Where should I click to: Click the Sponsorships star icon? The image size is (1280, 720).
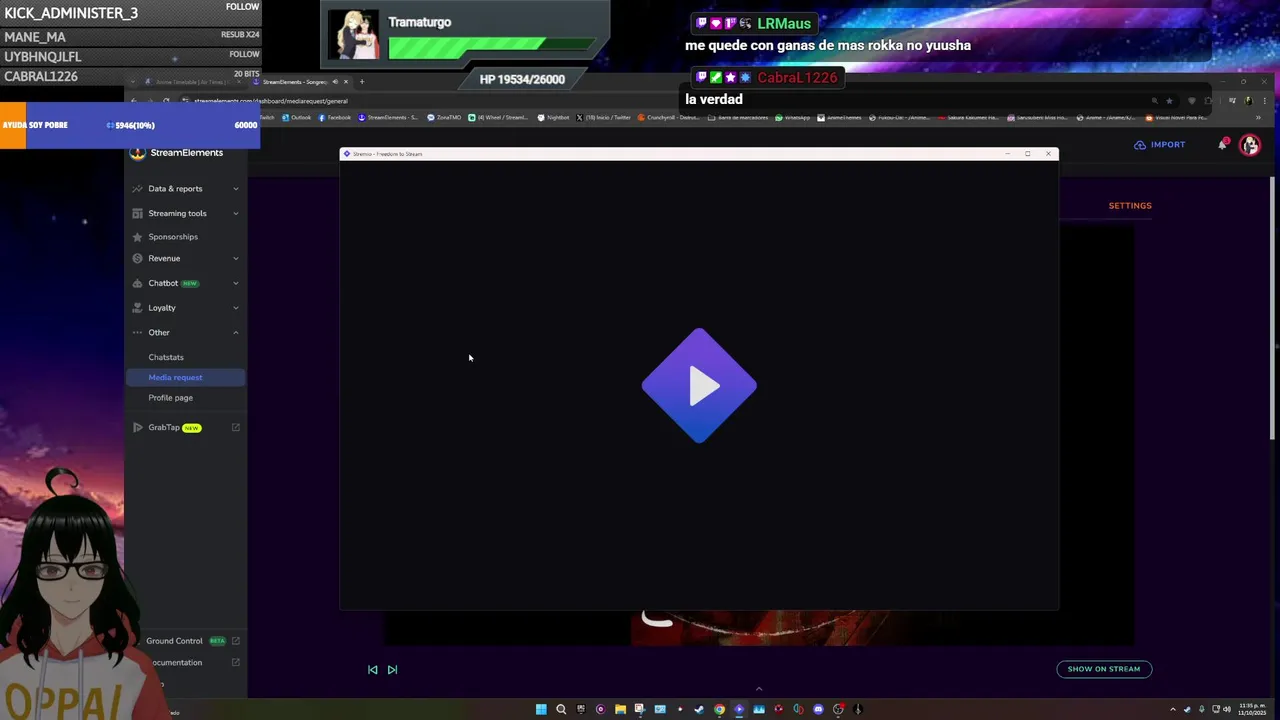click(137, 237)
